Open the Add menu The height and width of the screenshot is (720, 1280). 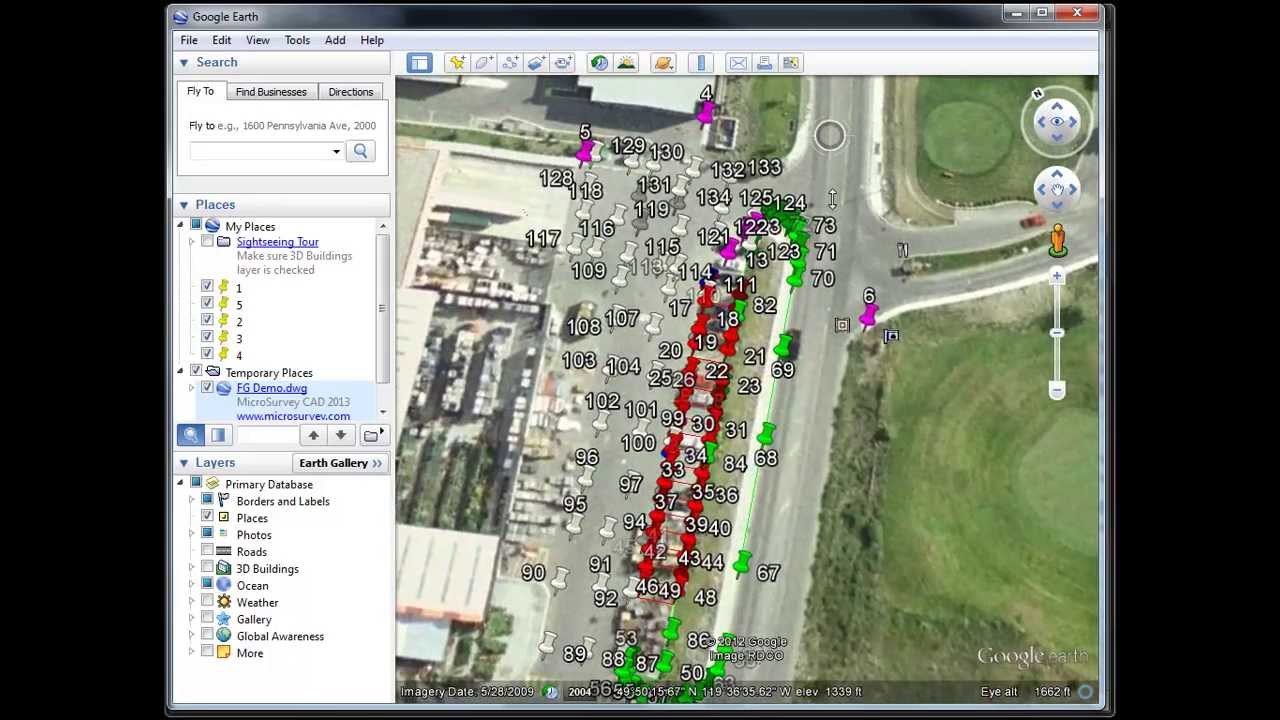[x=335, y=40]
